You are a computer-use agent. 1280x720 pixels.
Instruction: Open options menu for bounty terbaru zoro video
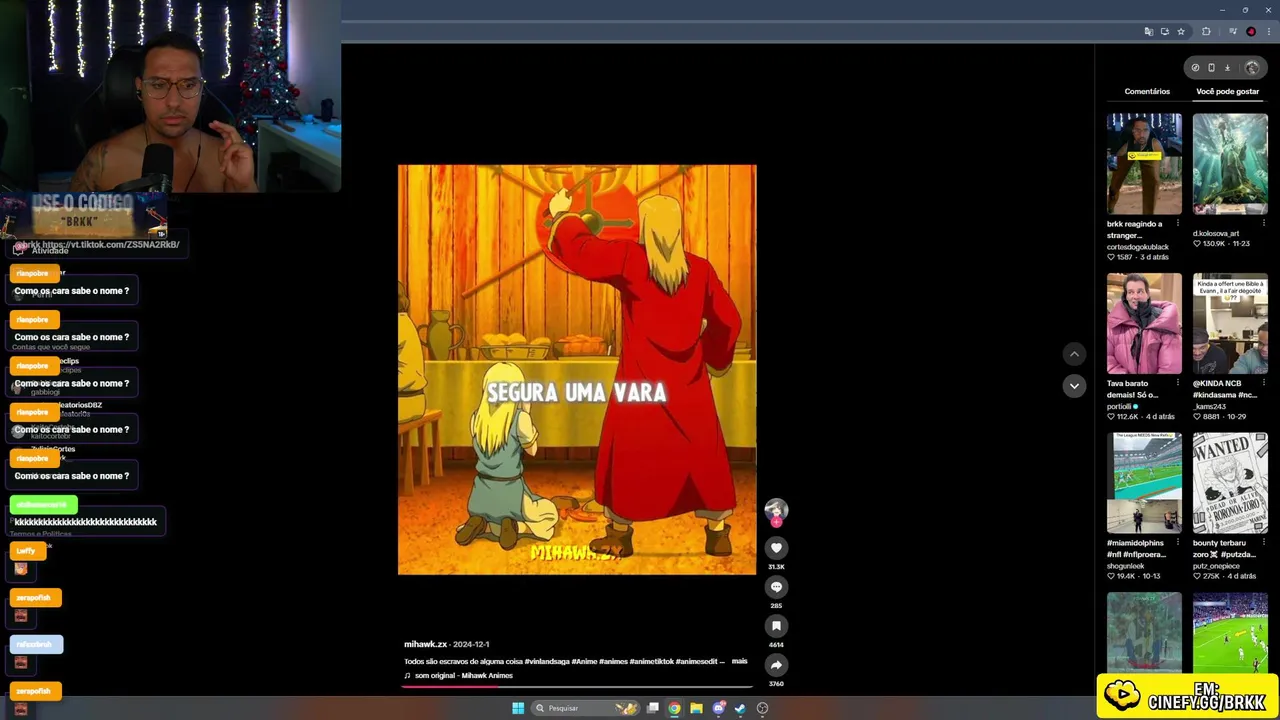click(1263, 543)
